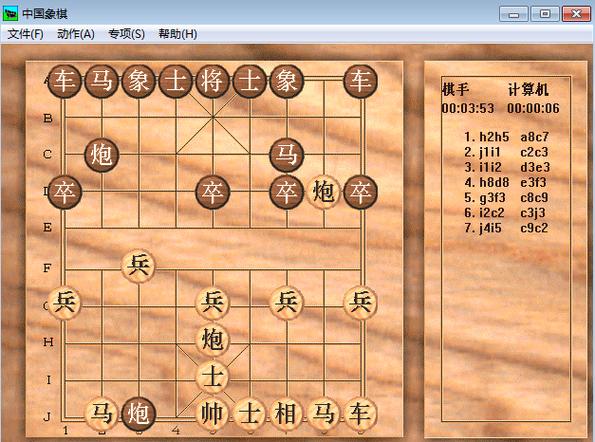Click the reply move d3e3

coord(535,167)
